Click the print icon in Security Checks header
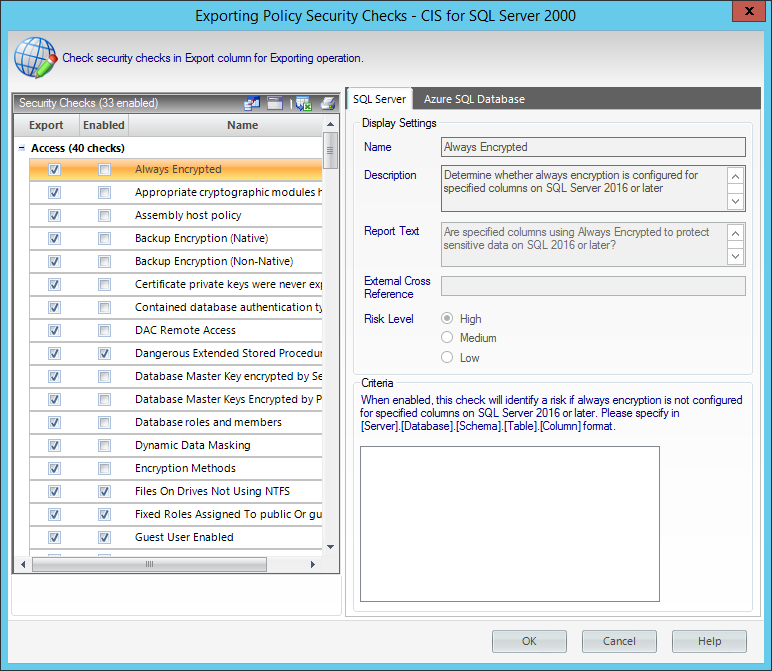Viewport: 772px width, 671px height. click(327, 103)
